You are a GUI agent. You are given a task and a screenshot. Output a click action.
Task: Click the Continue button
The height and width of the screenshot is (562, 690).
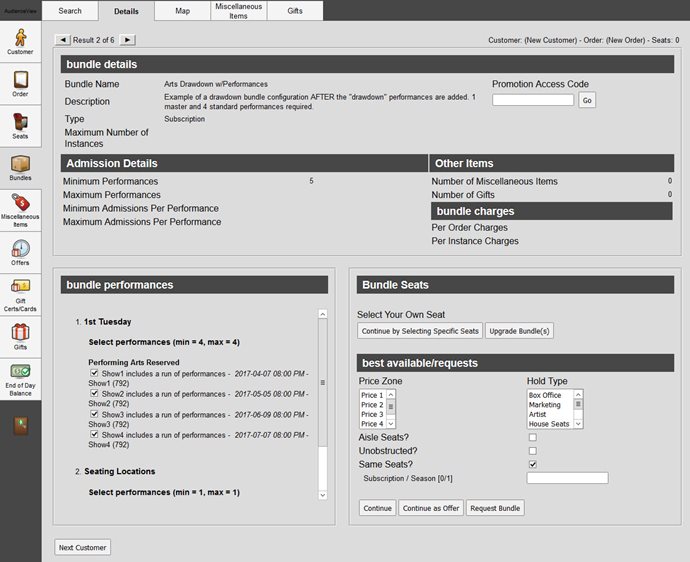click(377, 508)
